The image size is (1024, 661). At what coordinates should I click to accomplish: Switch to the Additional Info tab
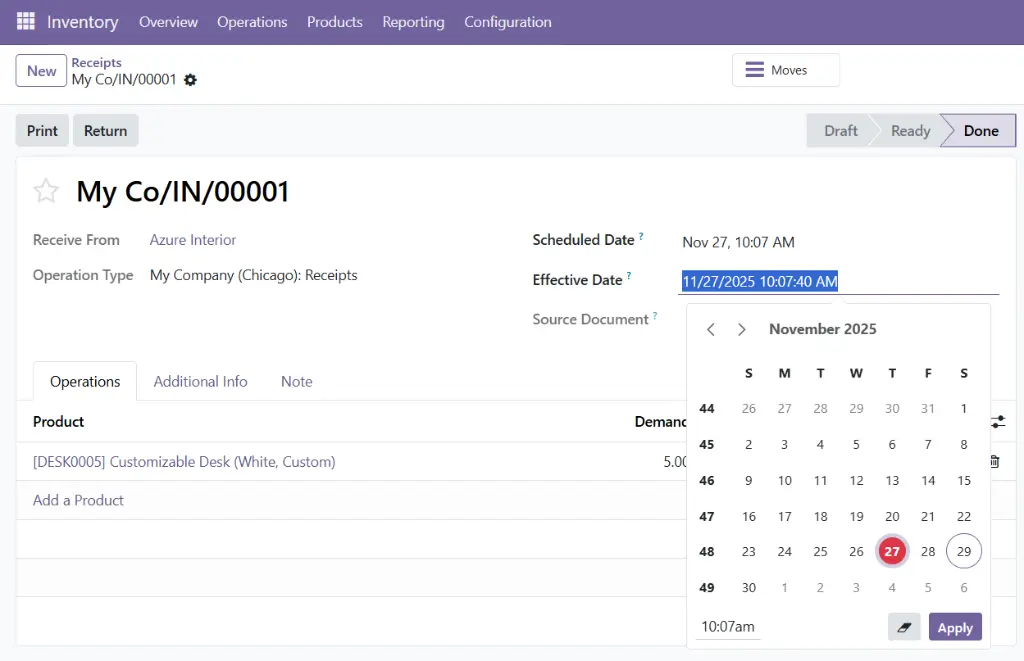[x=200, y=381]
